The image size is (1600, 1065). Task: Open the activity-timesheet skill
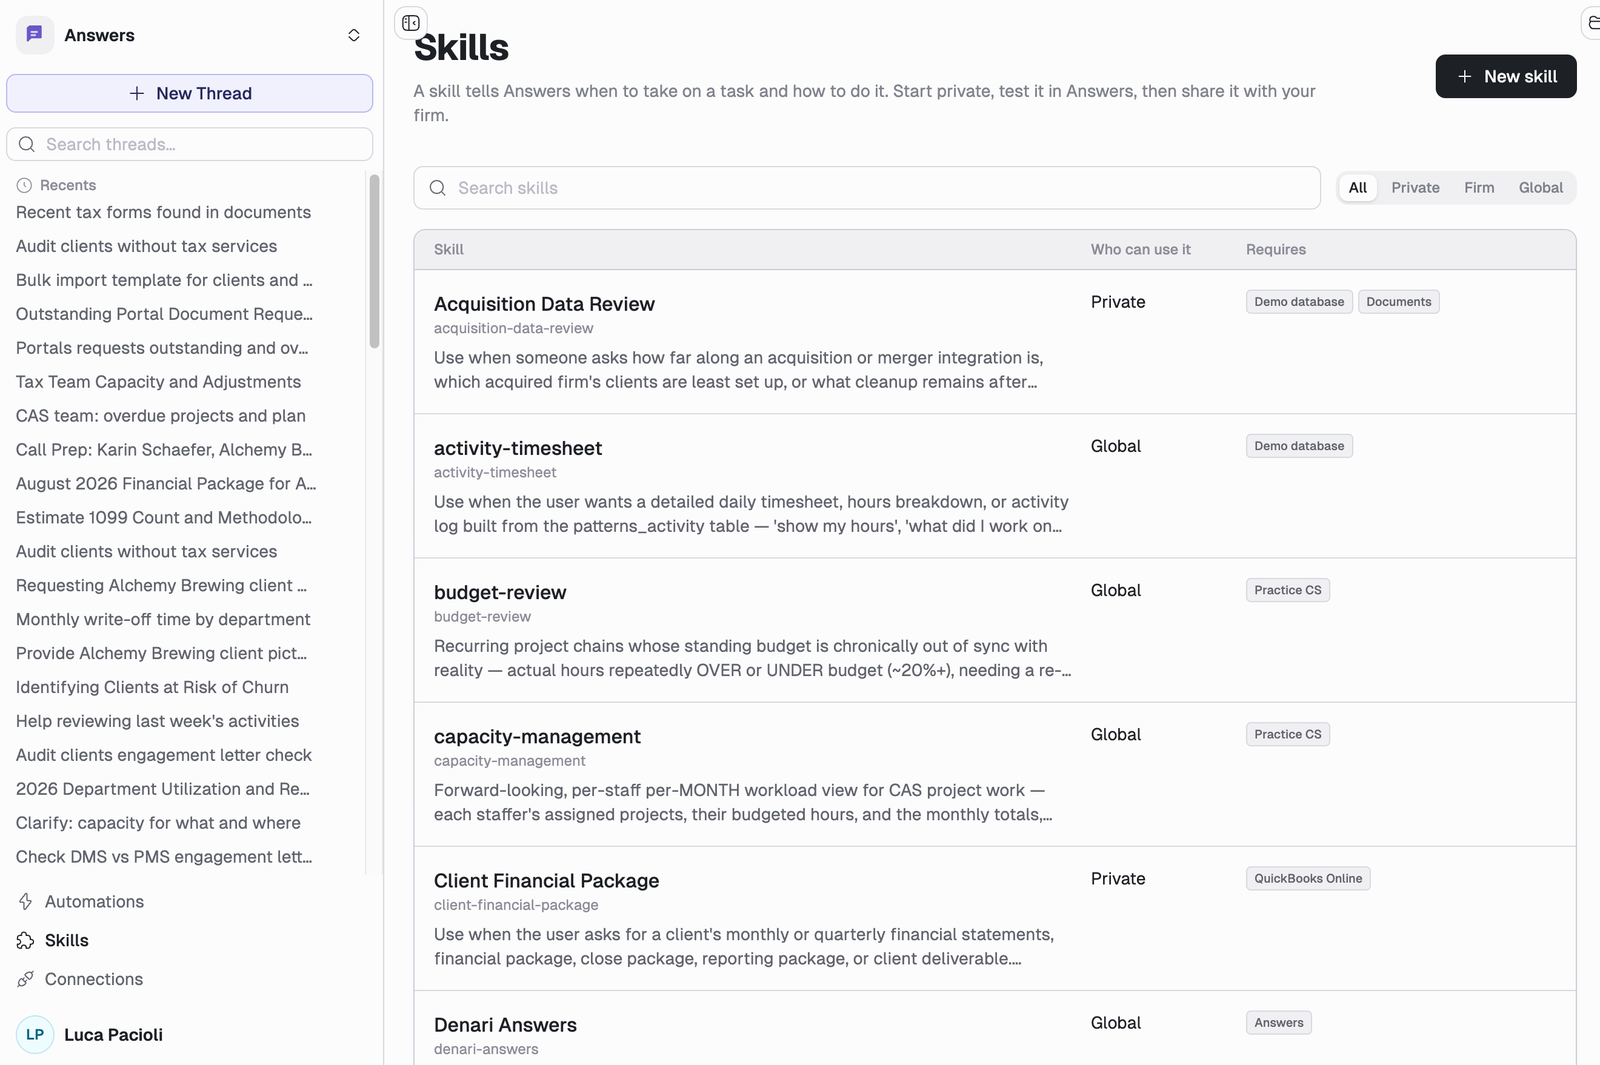click(518, 448)
